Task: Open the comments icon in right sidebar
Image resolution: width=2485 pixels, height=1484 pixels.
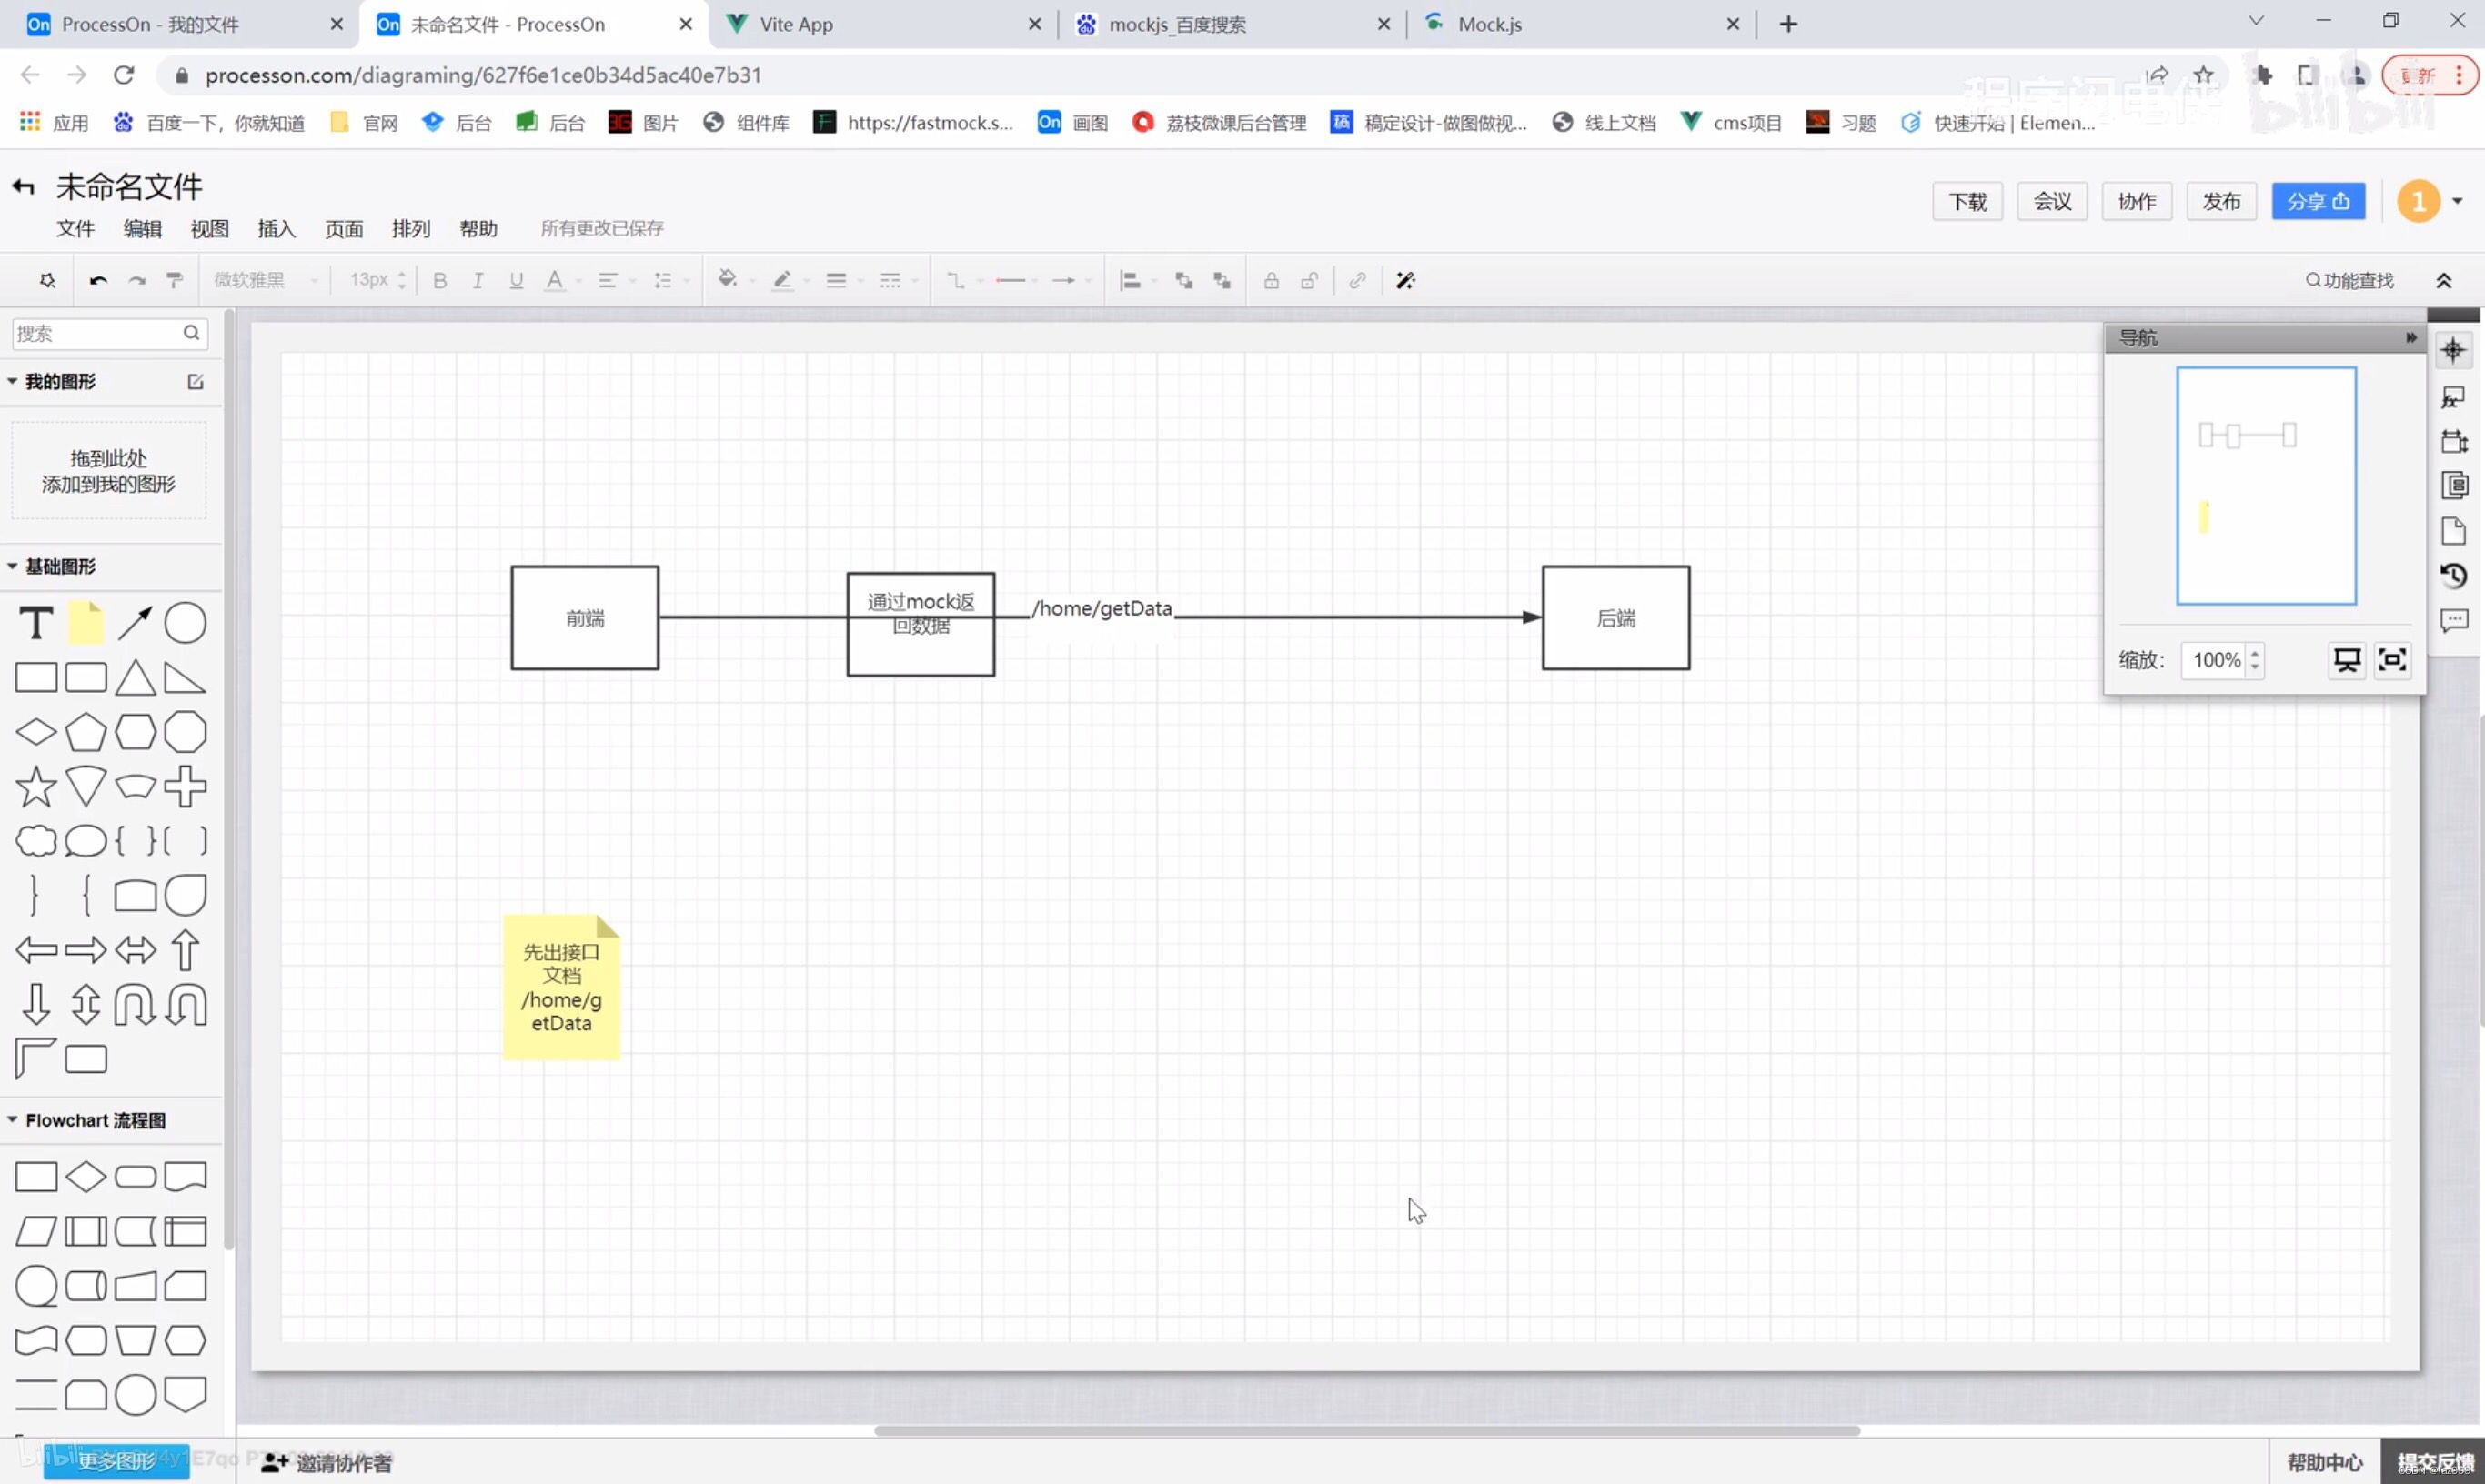Action: [2453, 621]
